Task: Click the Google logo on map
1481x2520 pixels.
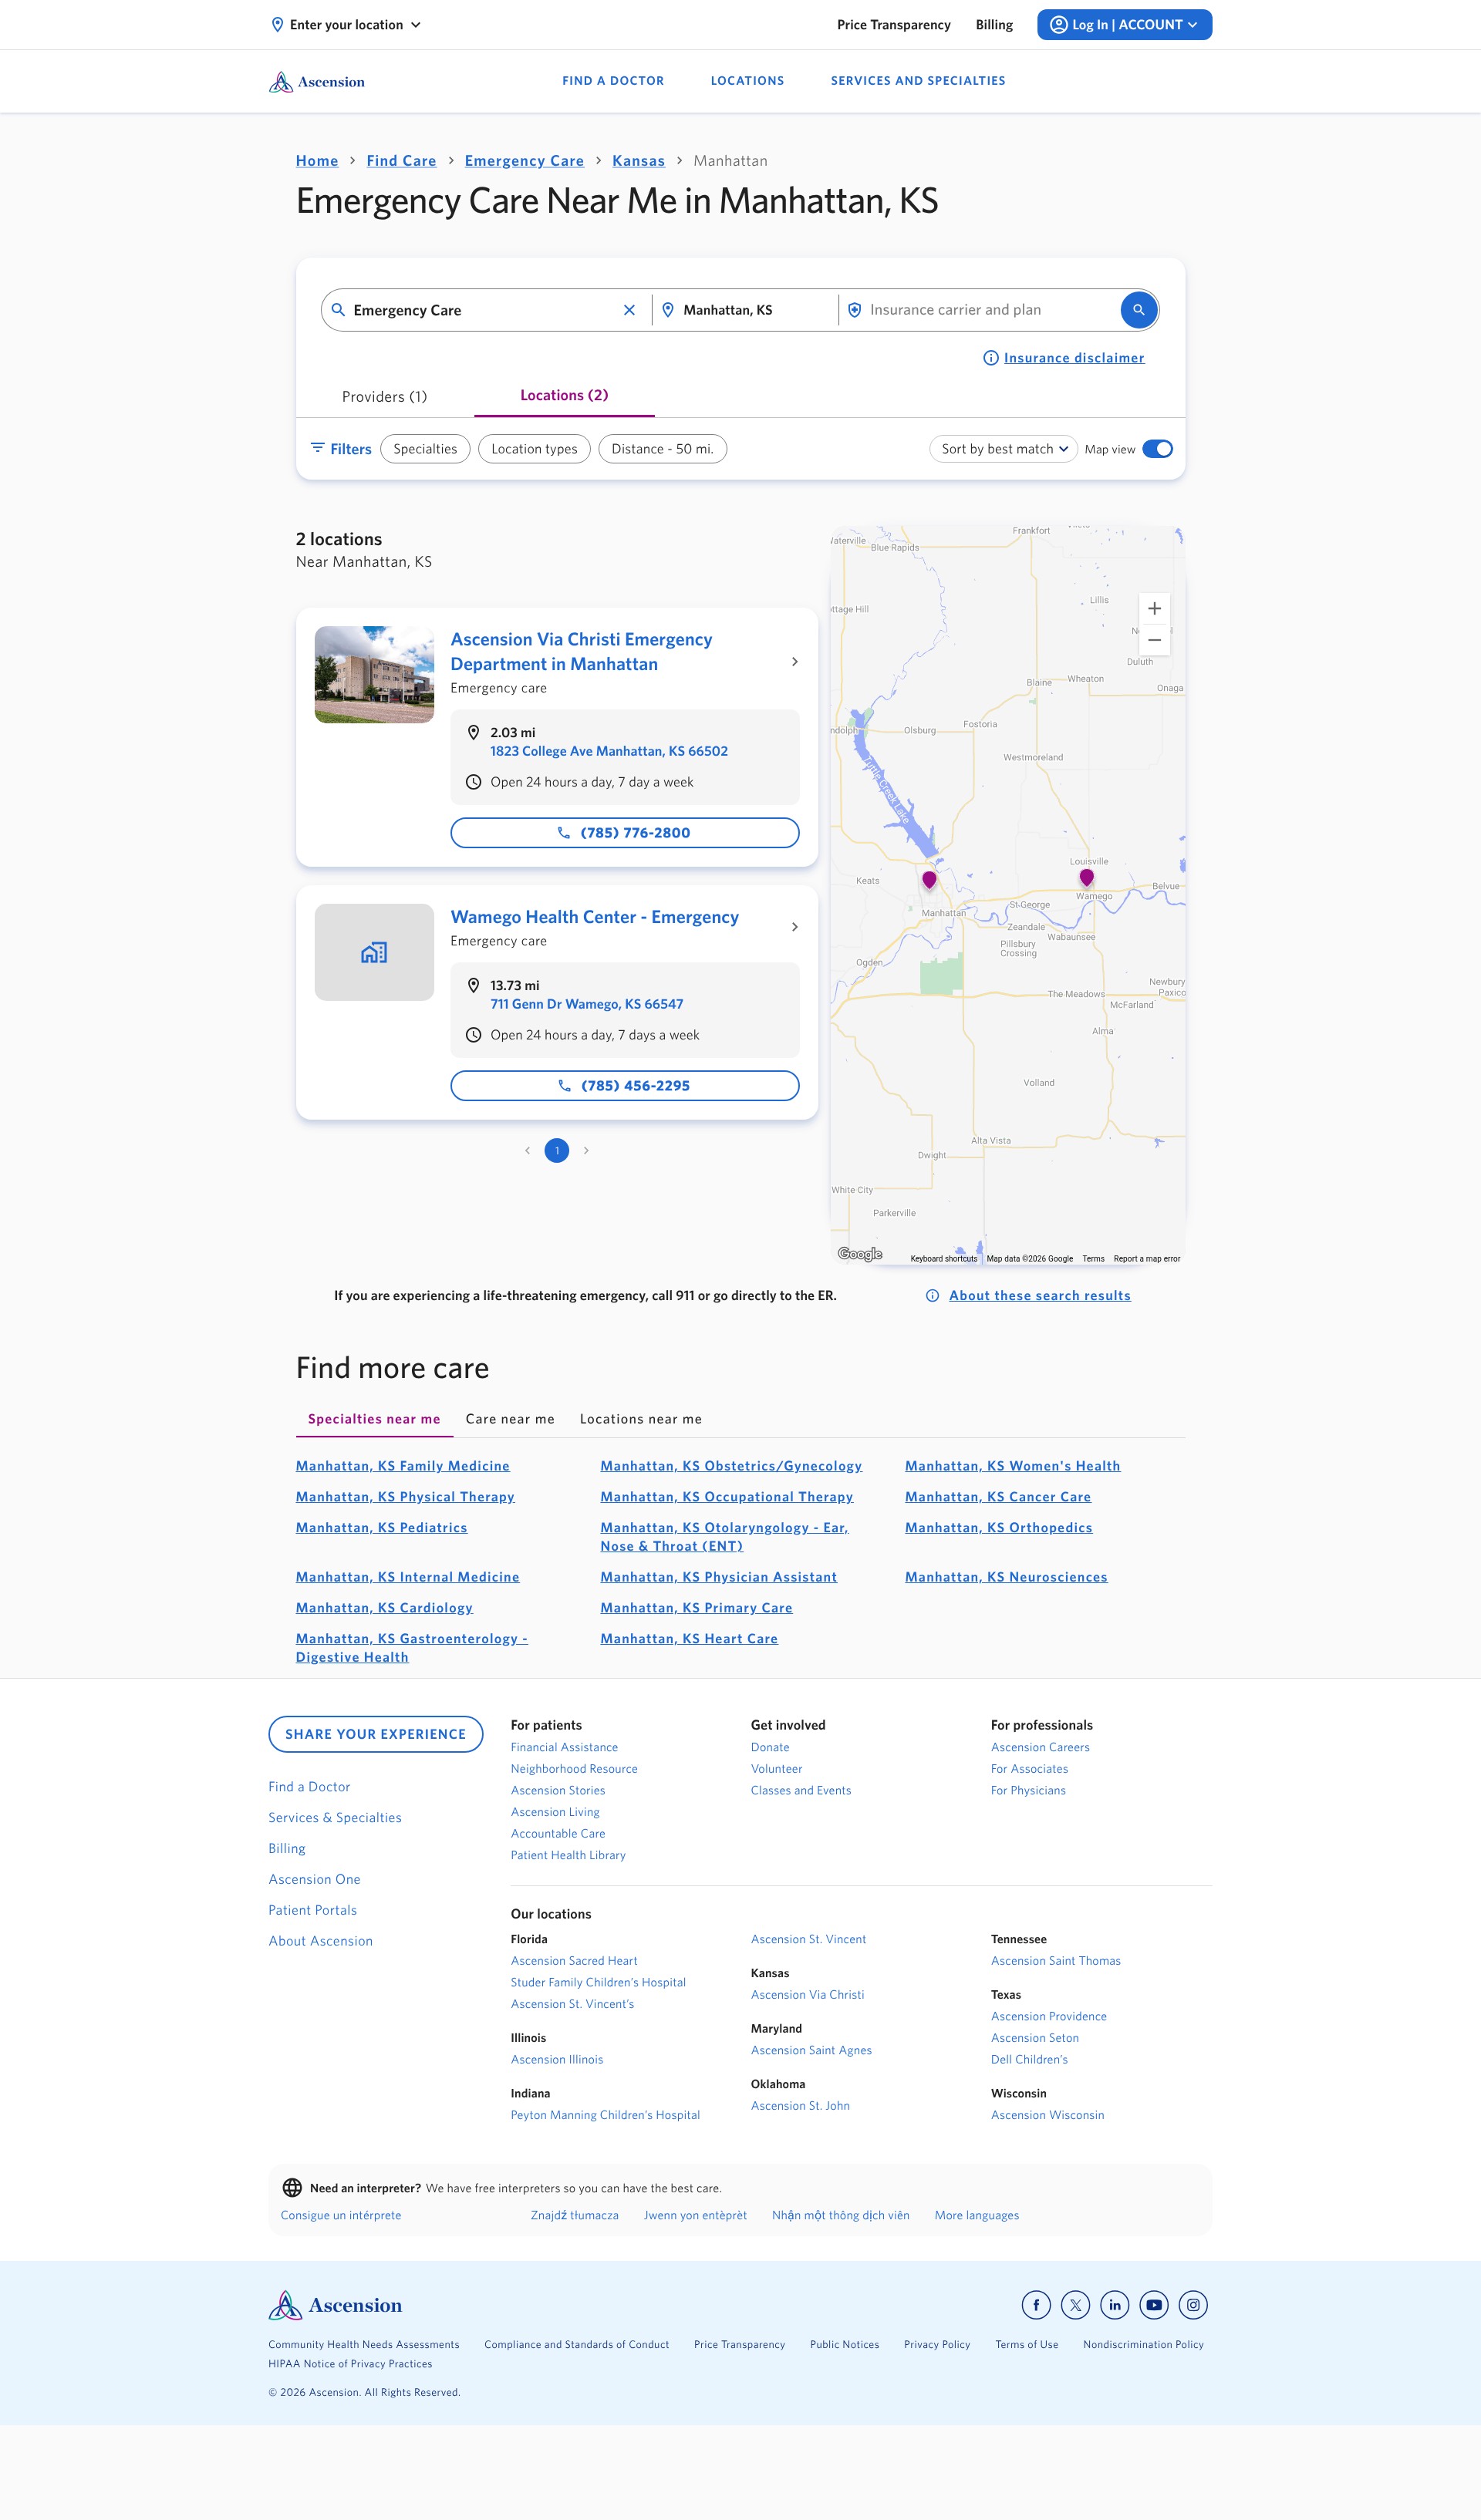Action: (860, 1254)
